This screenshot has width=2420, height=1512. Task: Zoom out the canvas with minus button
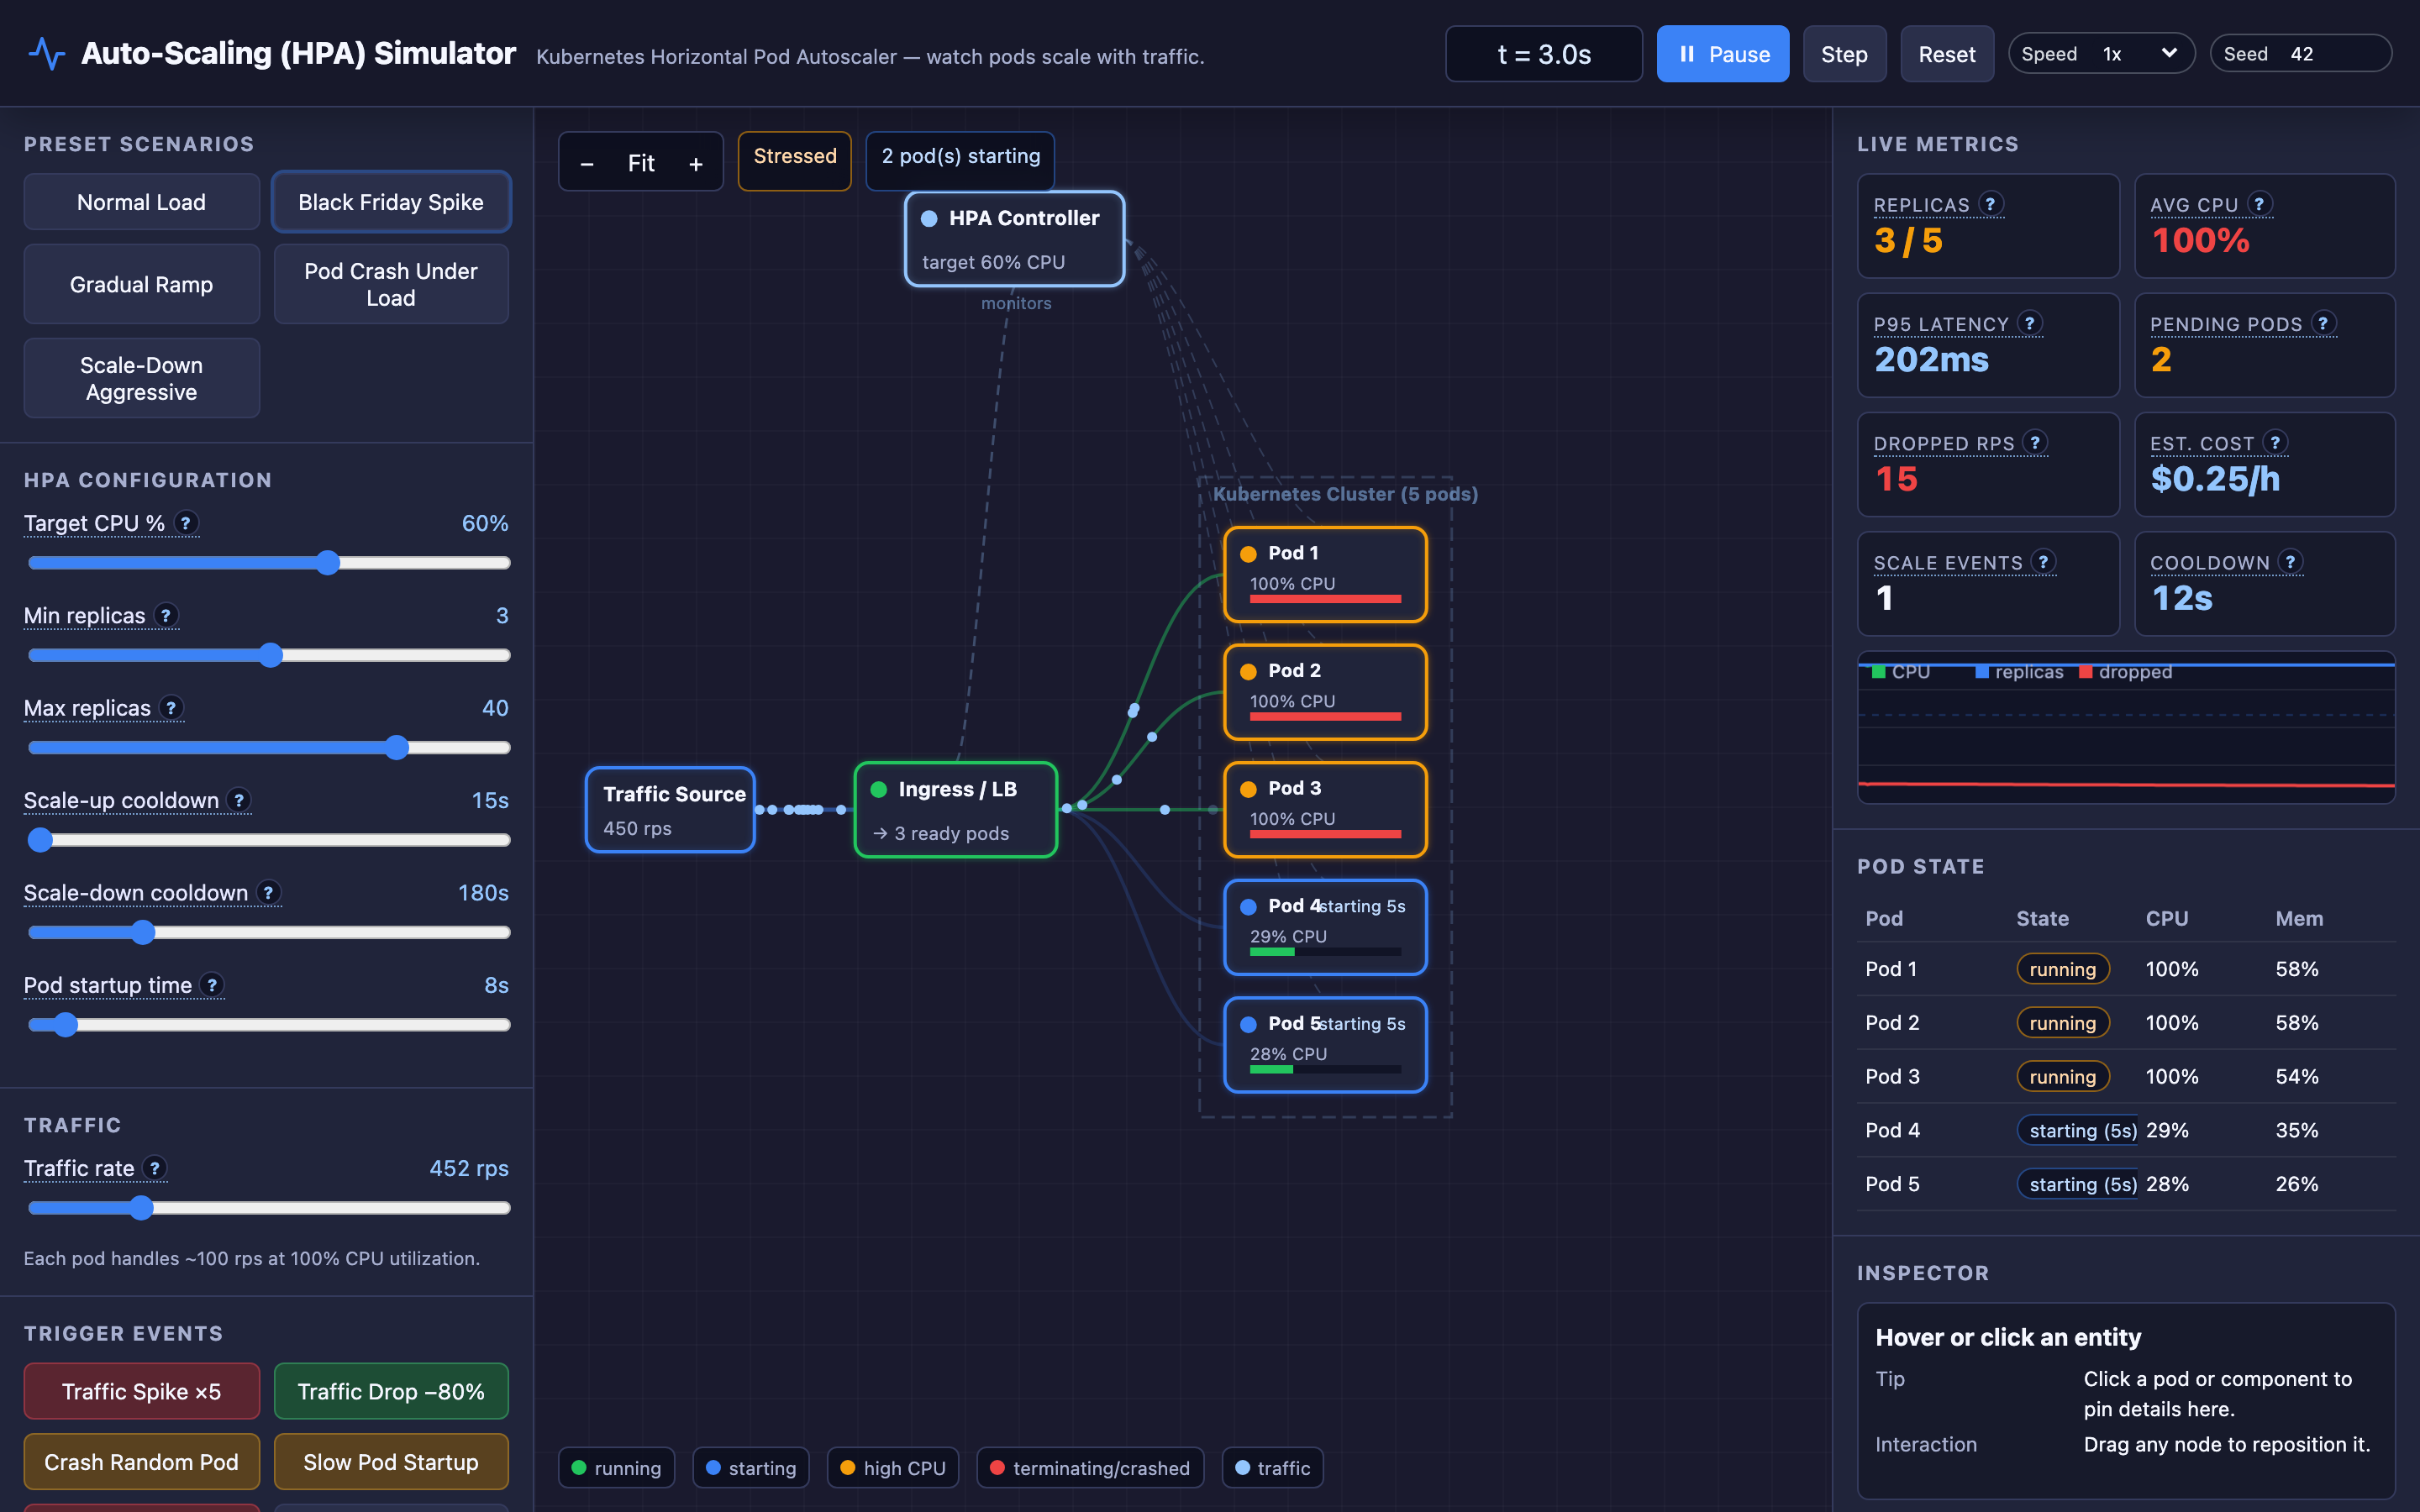tap(587, 163)
